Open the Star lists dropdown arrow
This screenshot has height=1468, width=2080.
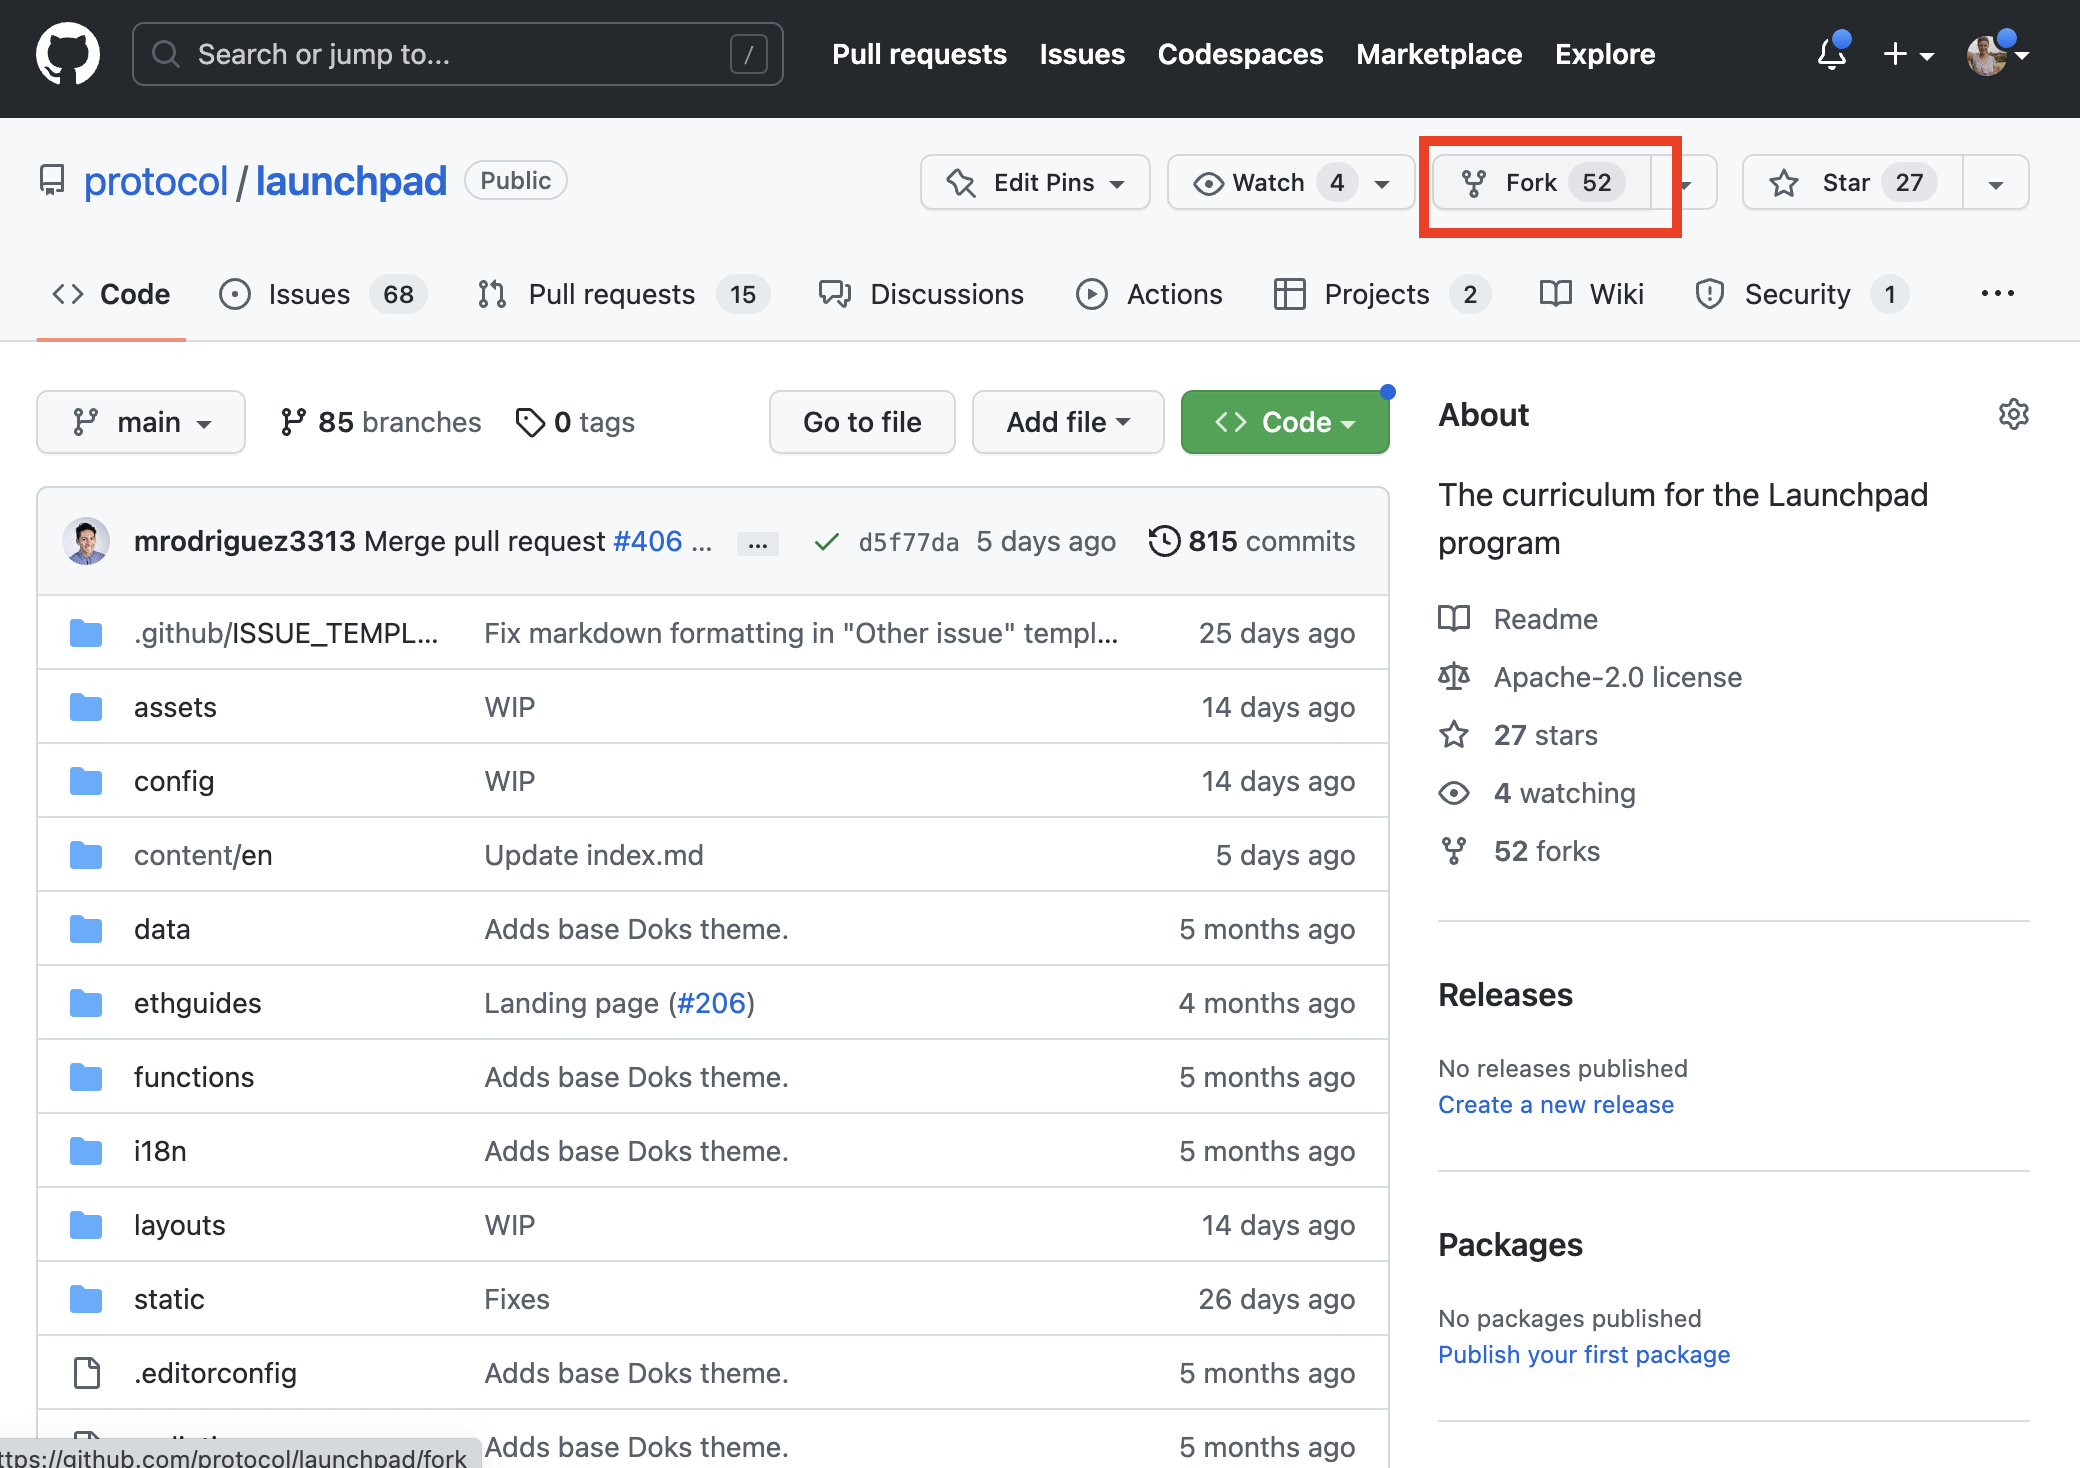click(x=1996, y=183)
